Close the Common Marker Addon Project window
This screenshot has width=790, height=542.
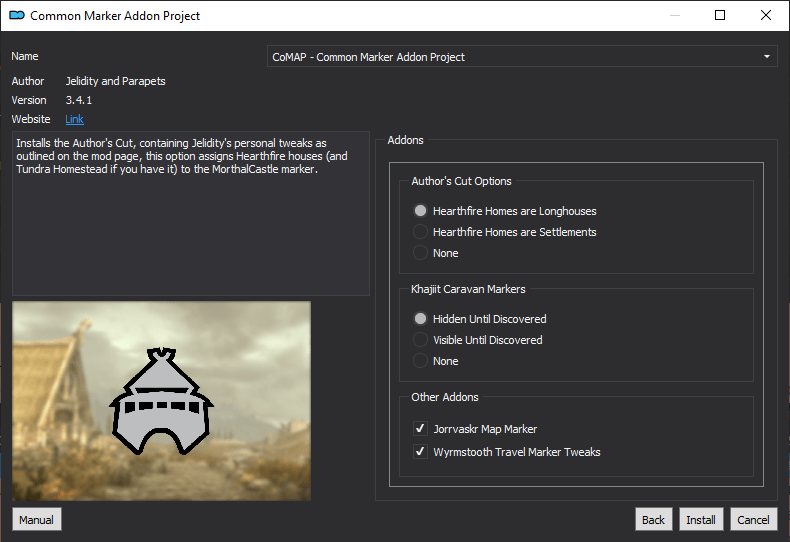point(766,15)
